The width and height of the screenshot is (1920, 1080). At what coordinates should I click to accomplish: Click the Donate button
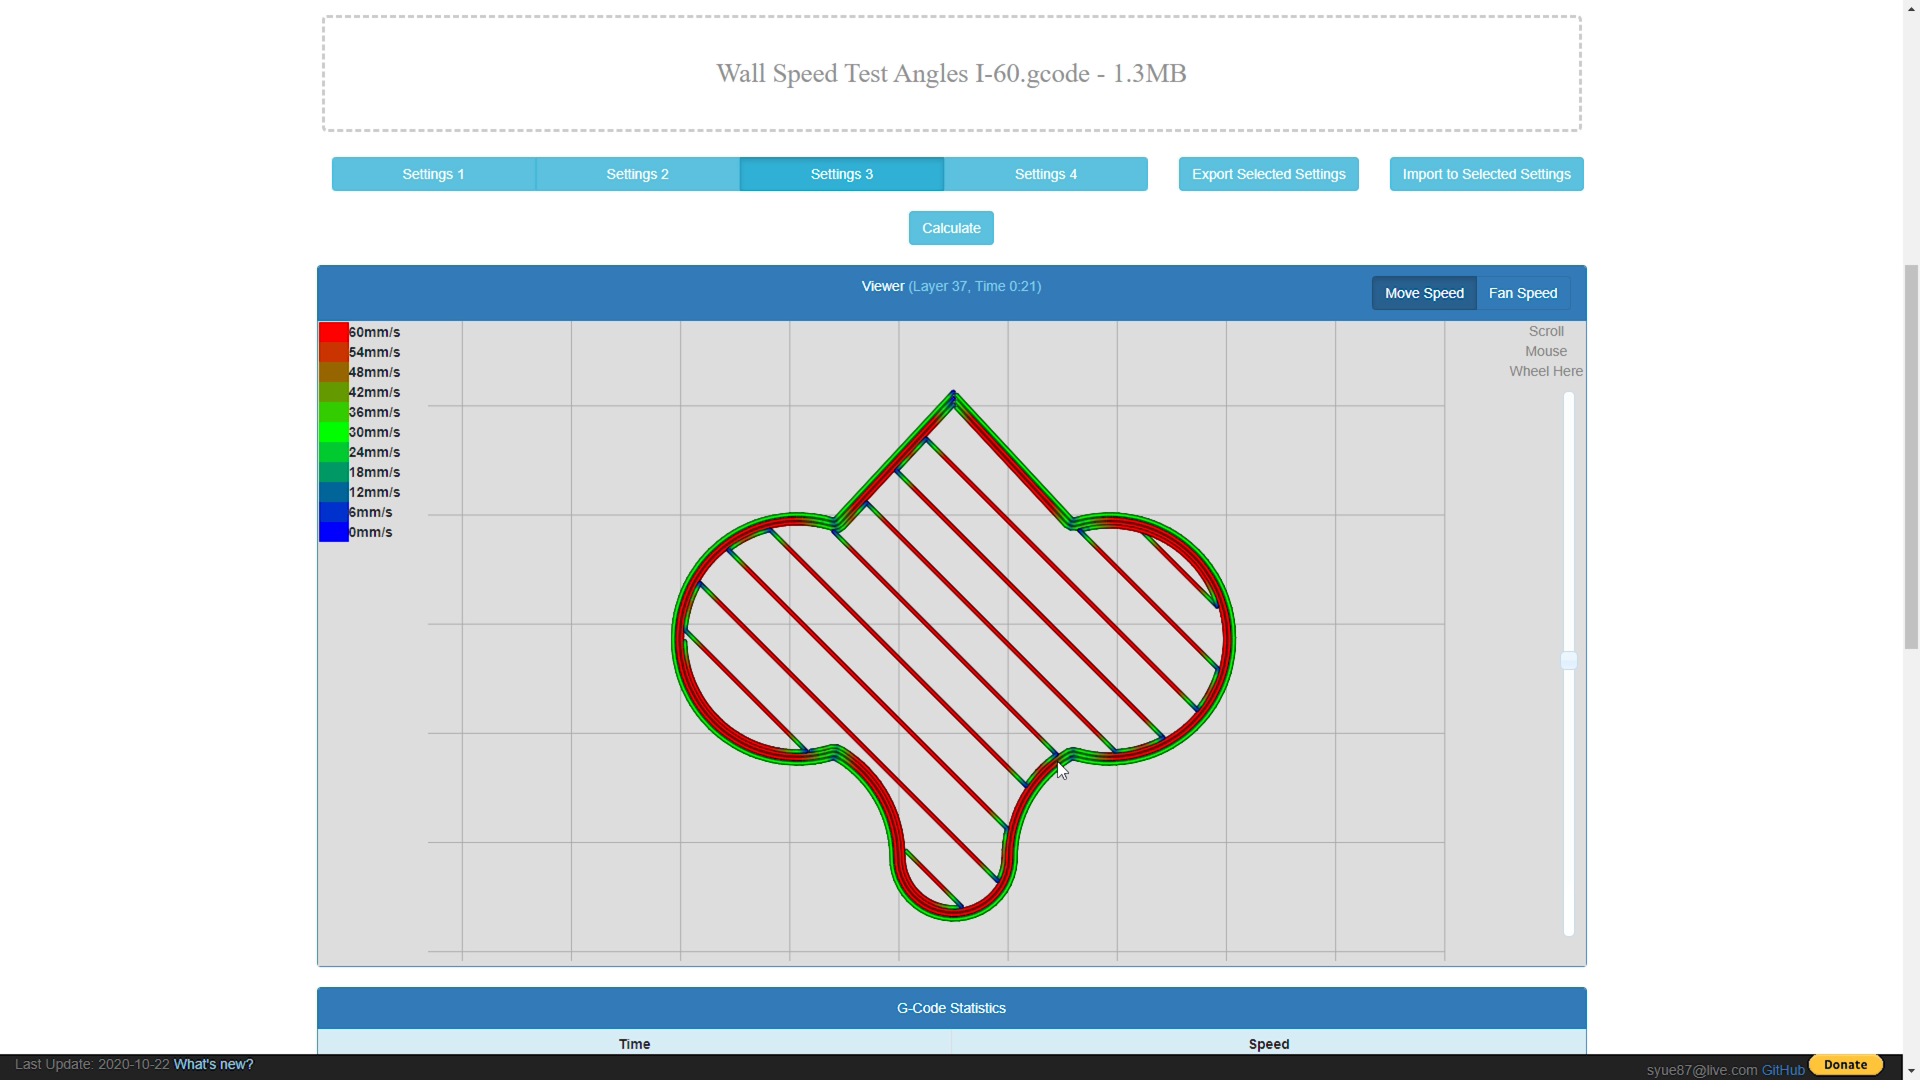pos(1846,1064)
